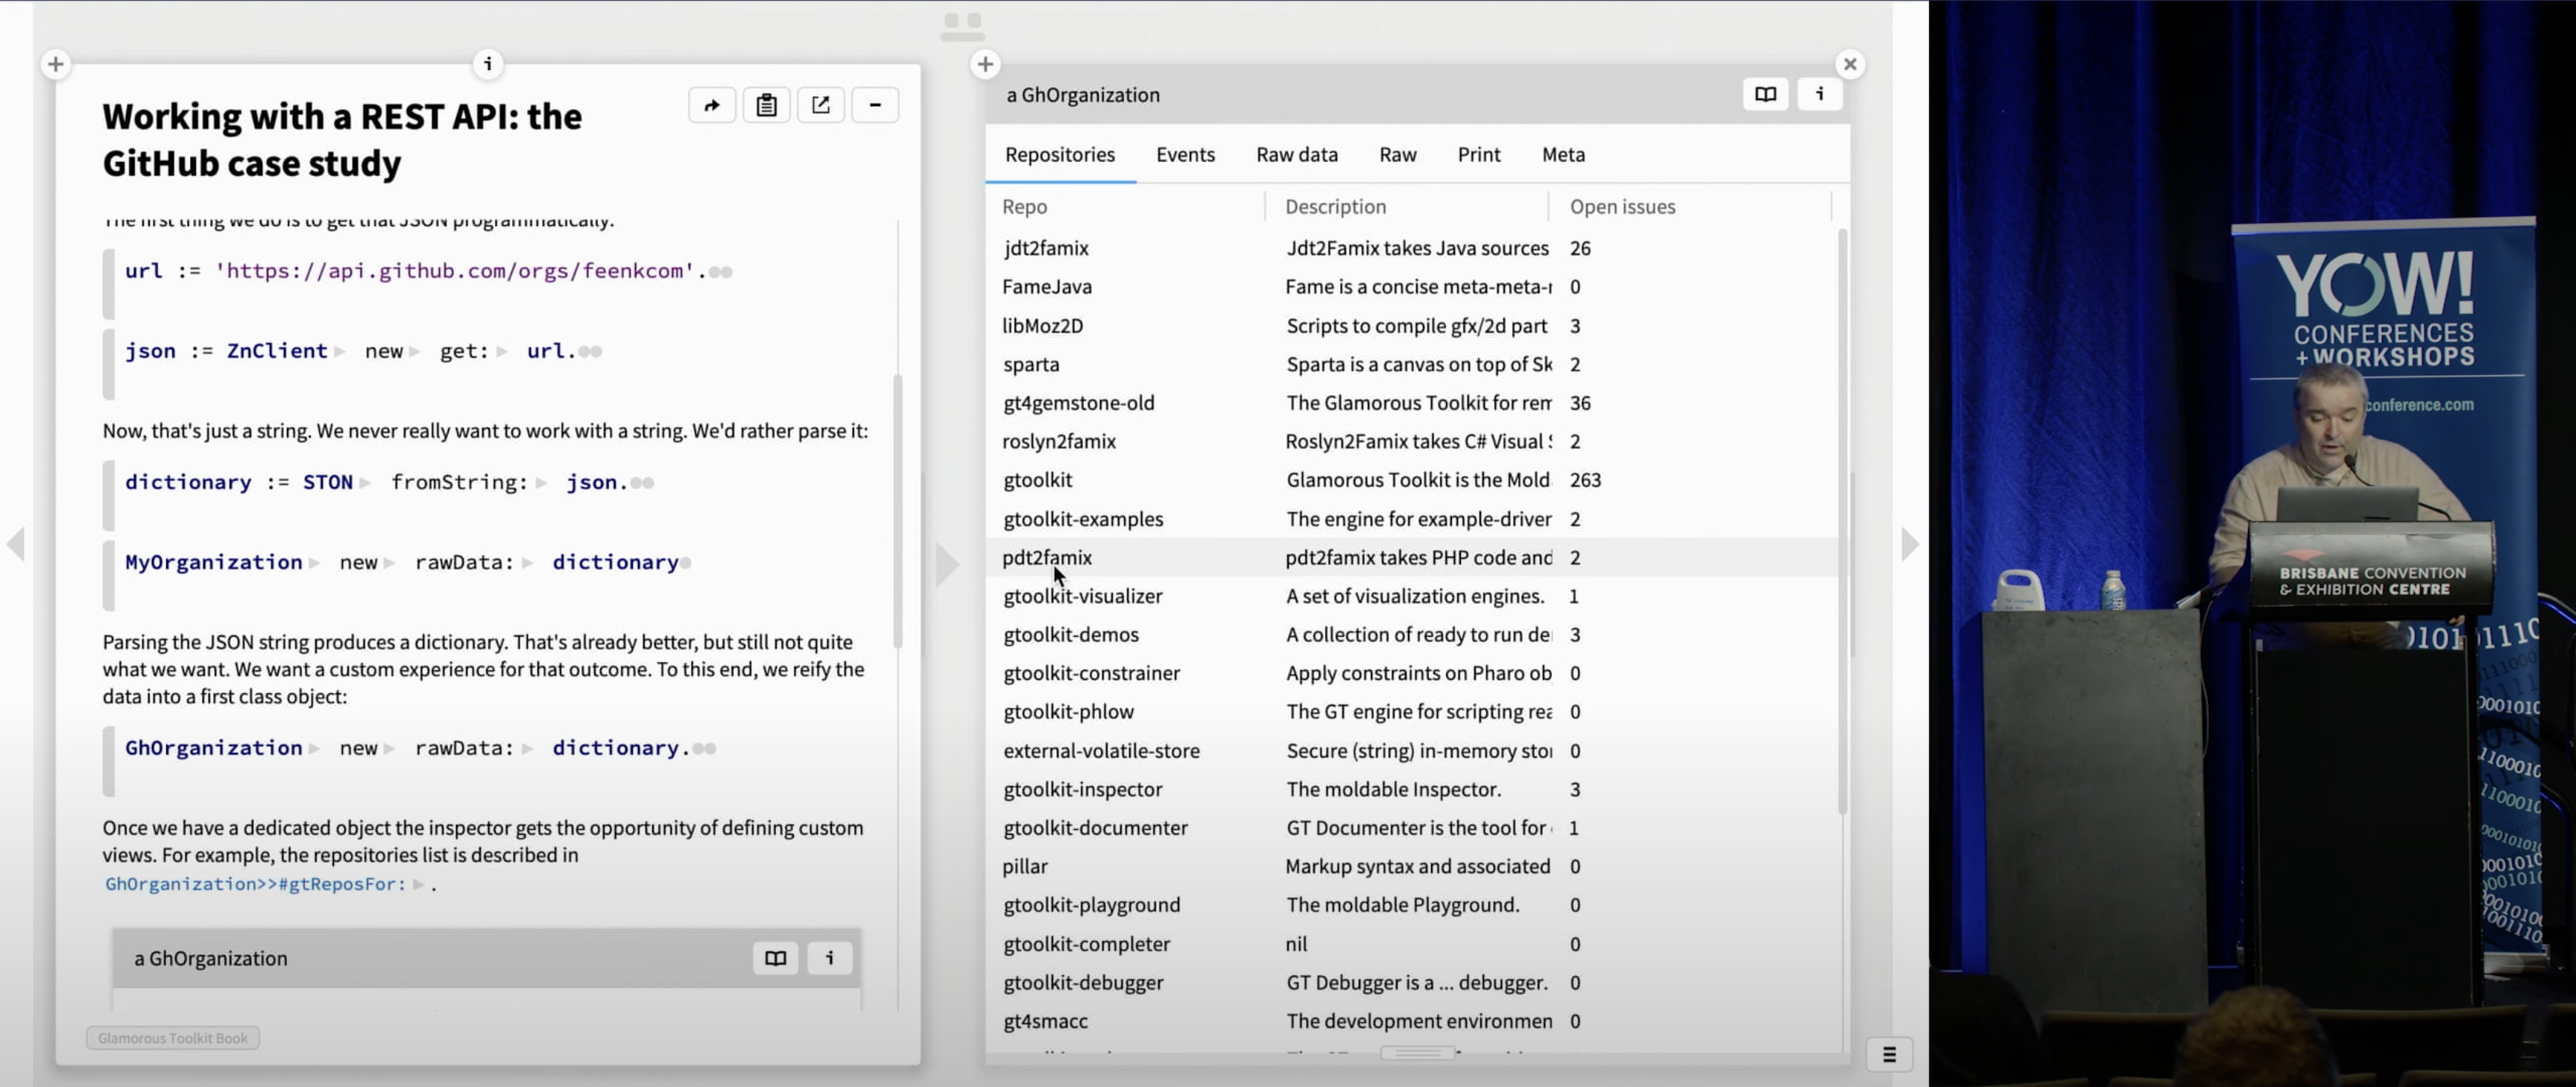Click the clipboard icon in the document header

point(766,105)
